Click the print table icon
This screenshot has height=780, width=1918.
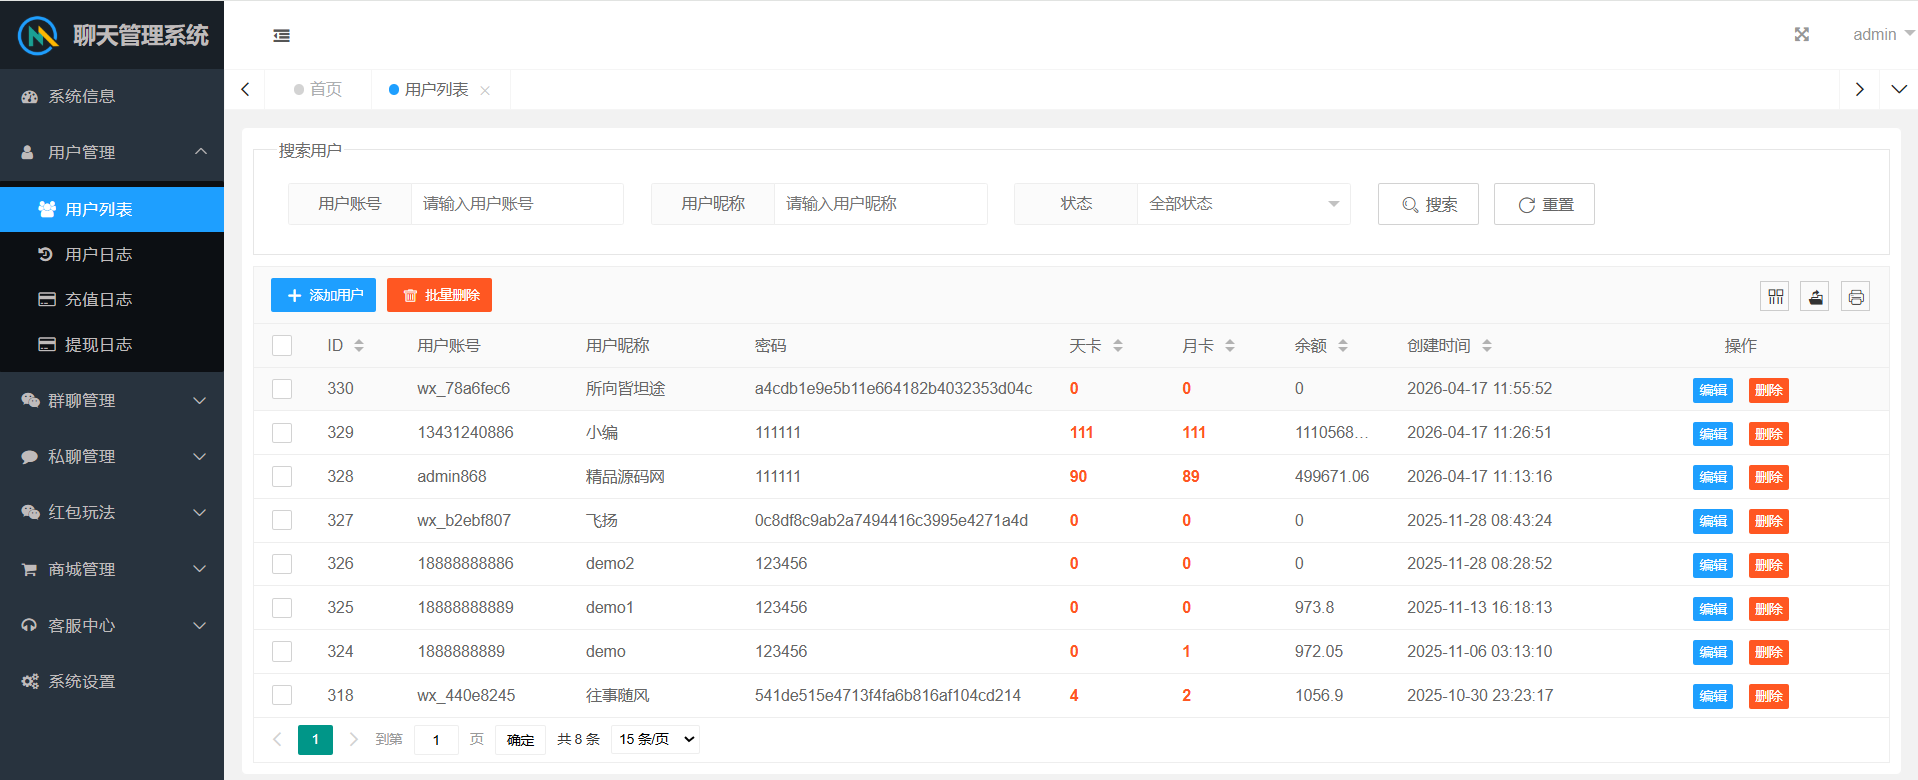tap(1855, 297)
